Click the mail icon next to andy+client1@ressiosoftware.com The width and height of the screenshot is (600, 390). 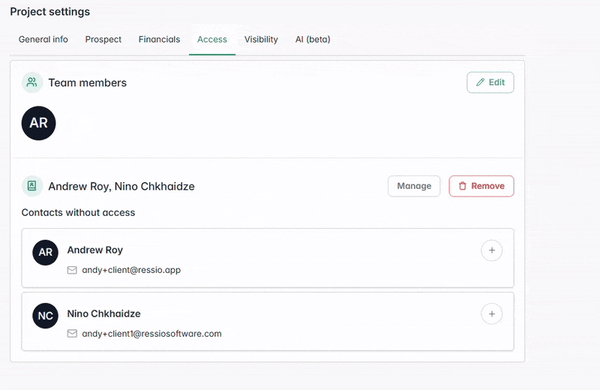(72, 334)
